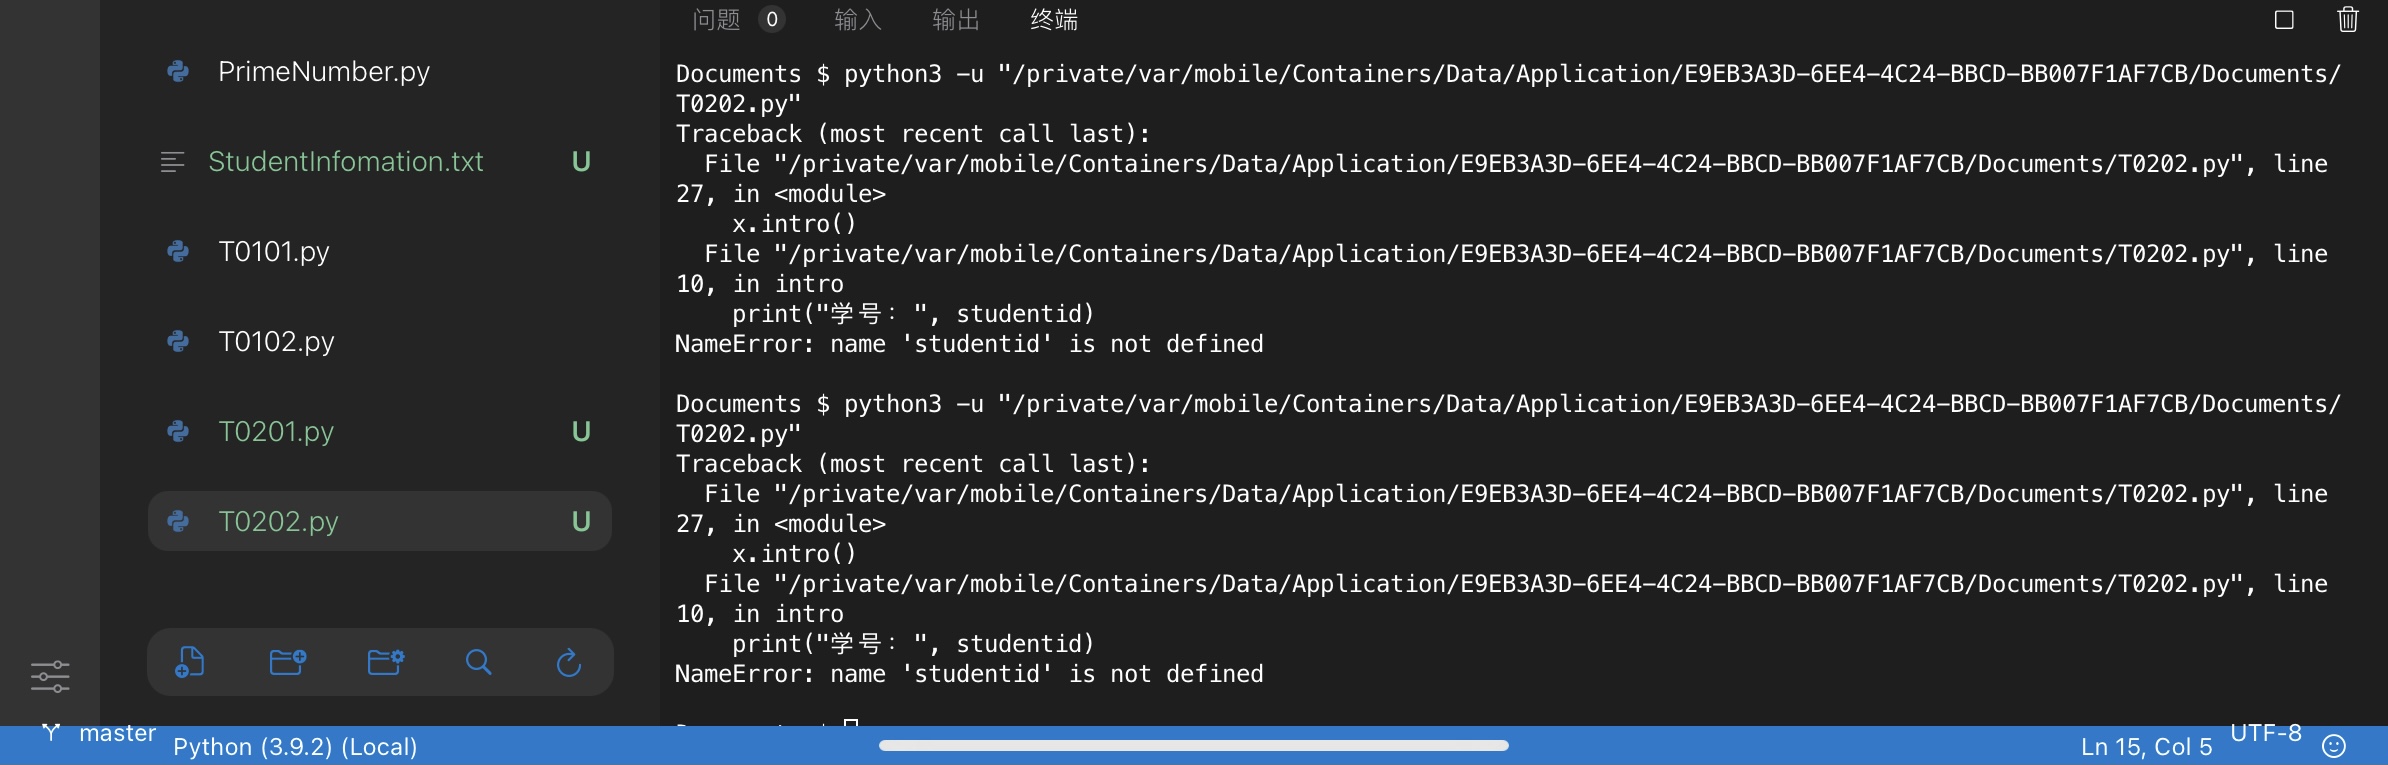This screenshot has height=765, width=2388.
Task: Open an existing folder via folder-gear icon
Action: coord(385,662)
